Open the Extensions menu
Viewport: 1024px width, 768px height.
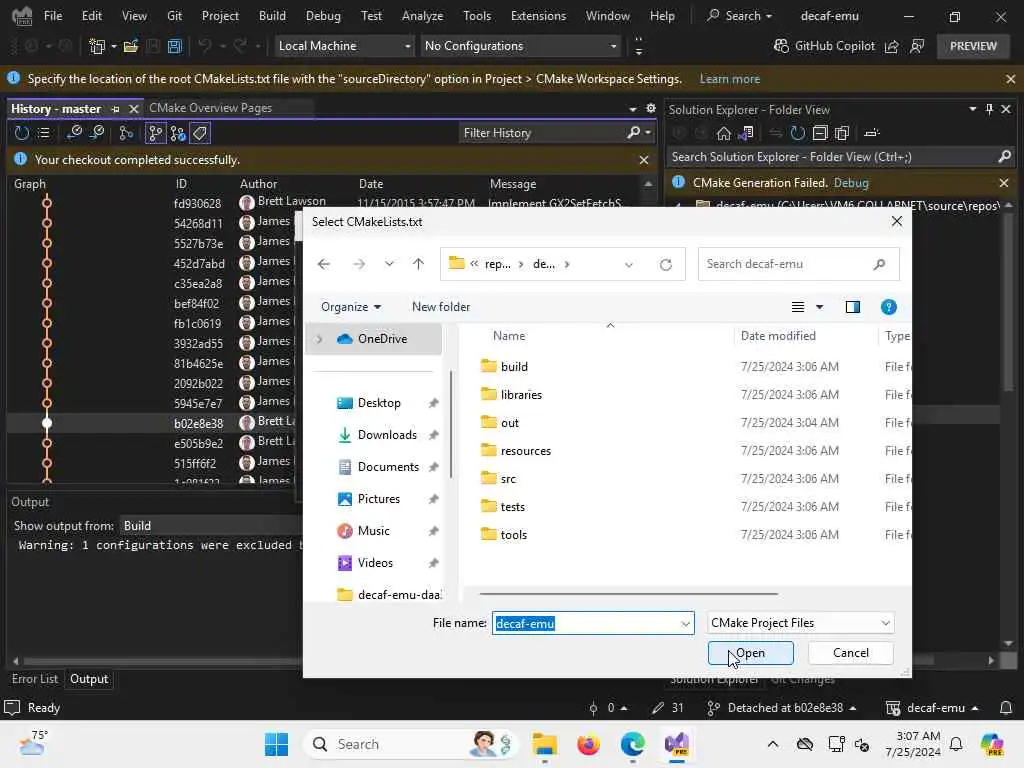coord(538,16)
